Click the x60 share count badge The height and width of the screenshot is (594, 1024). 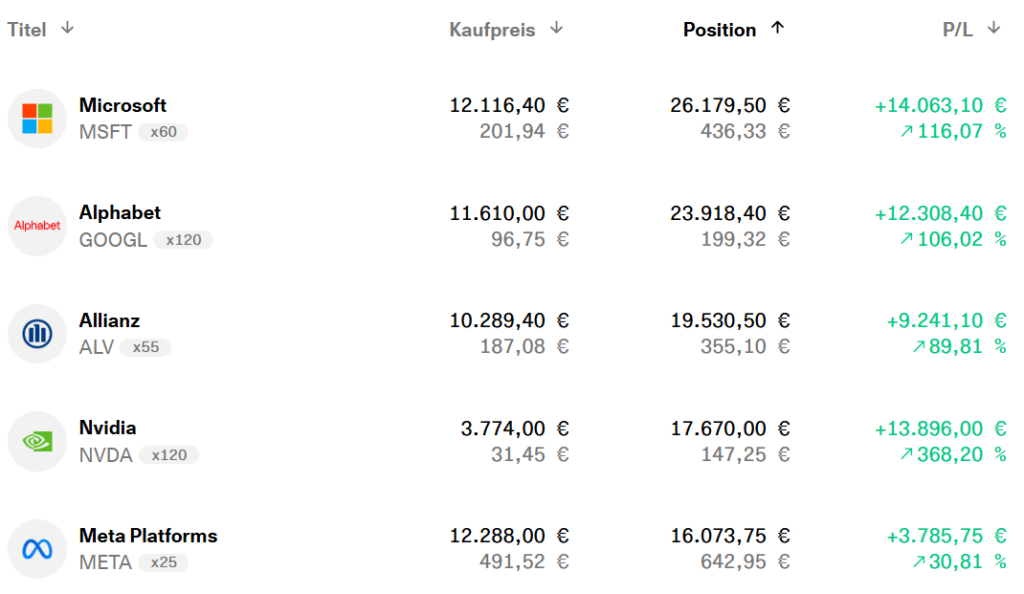pyautogui.click(x=162, y=132)
